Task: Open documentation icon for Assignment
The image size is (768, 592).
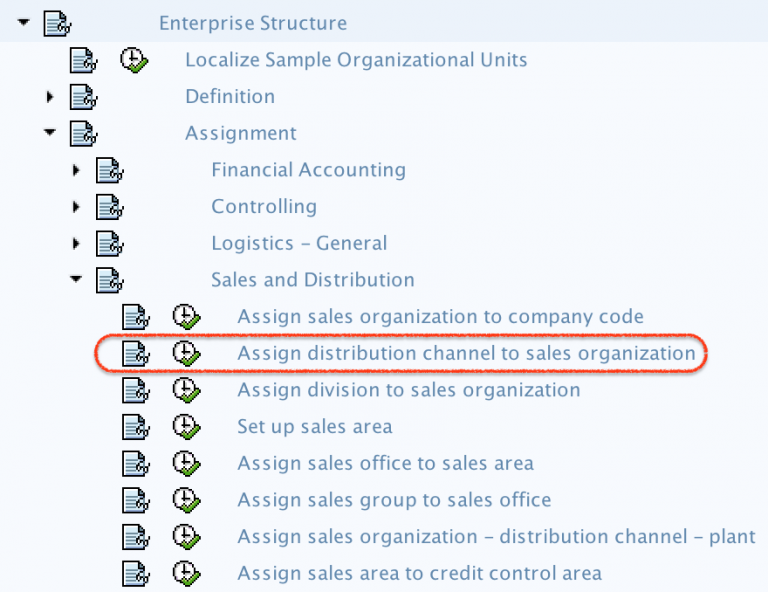Action: (x=83, y=133)
